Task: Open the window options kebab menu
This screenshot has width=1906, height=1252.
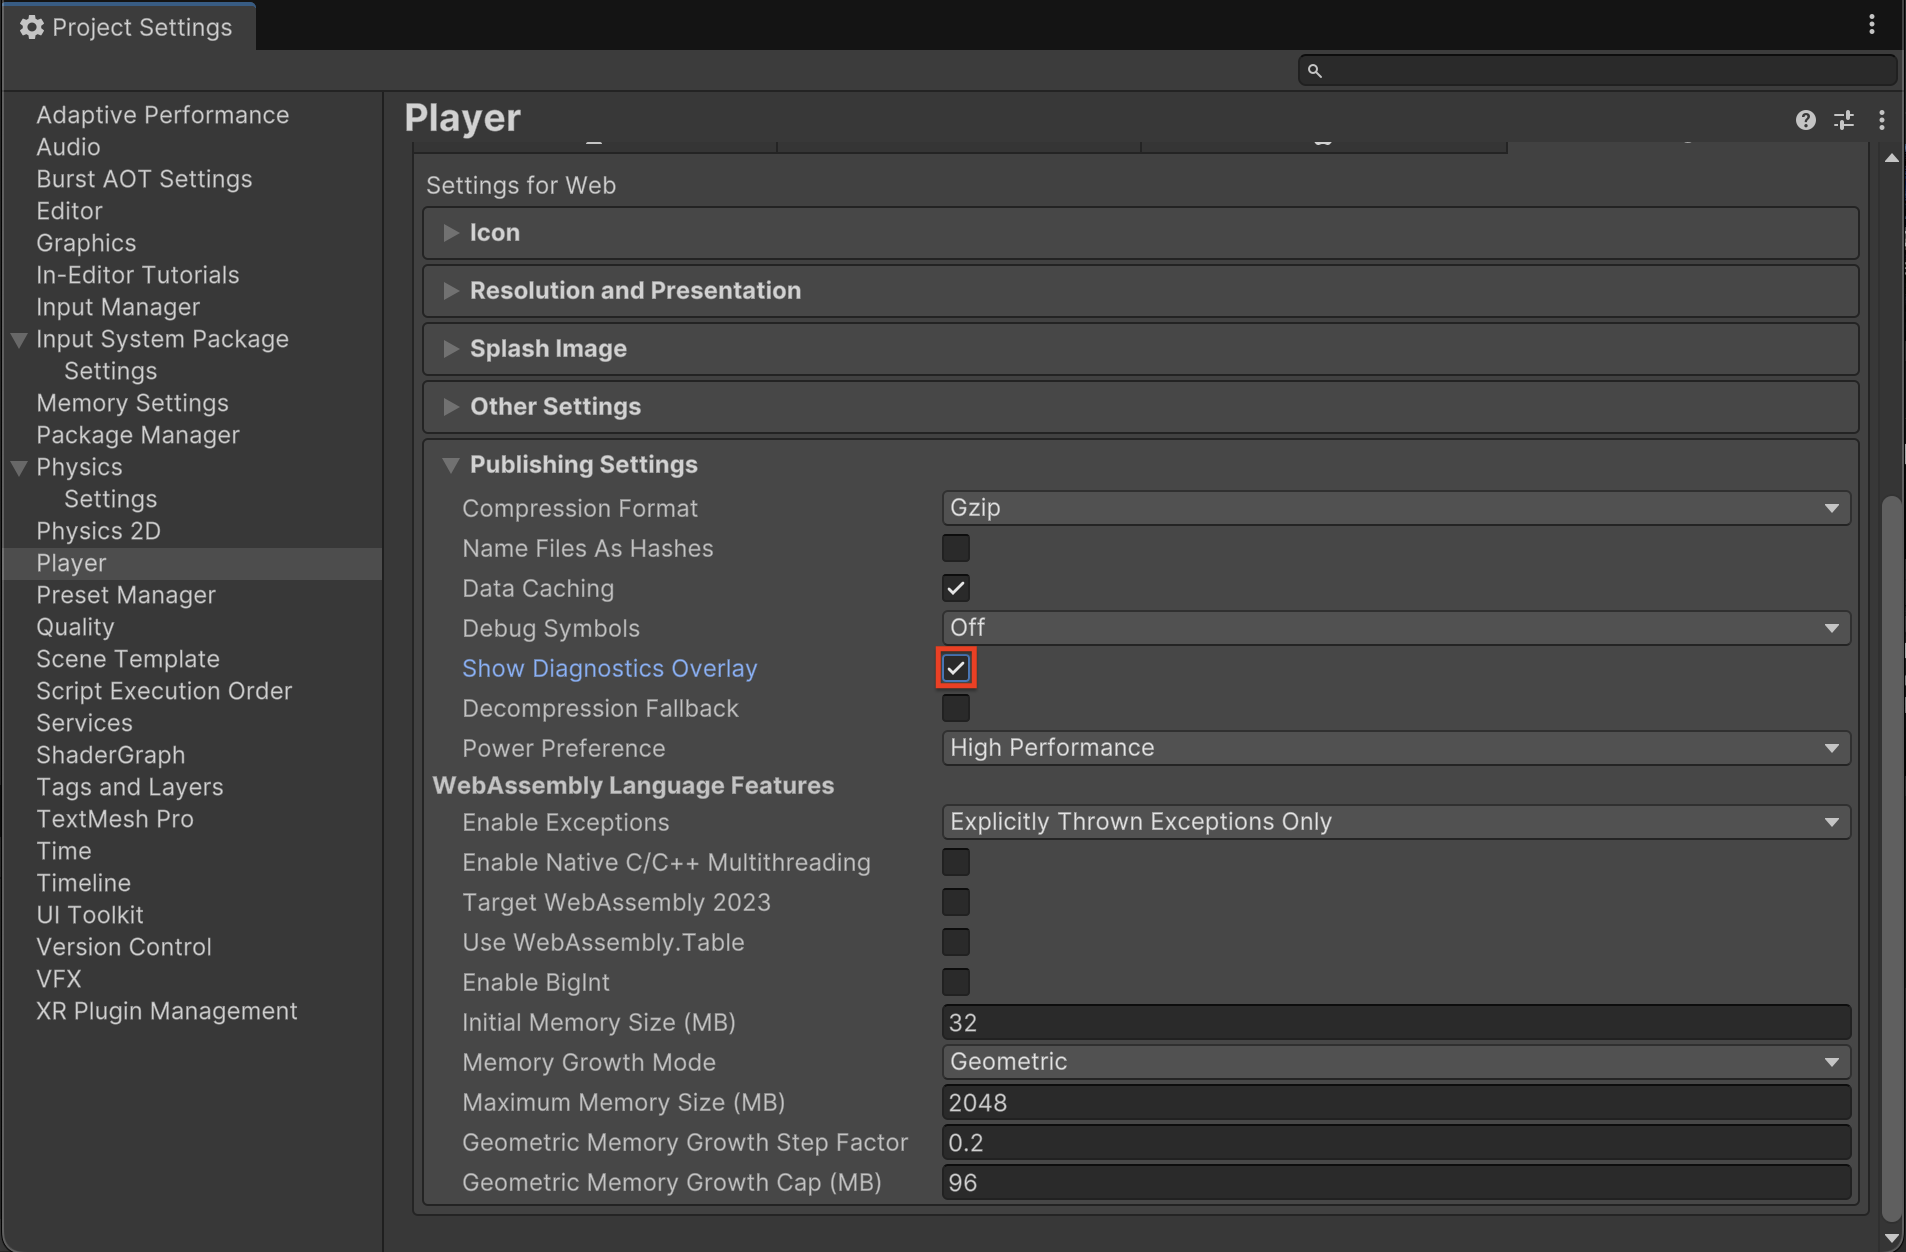Action: pyautogui.click(x=1872, y=25)
